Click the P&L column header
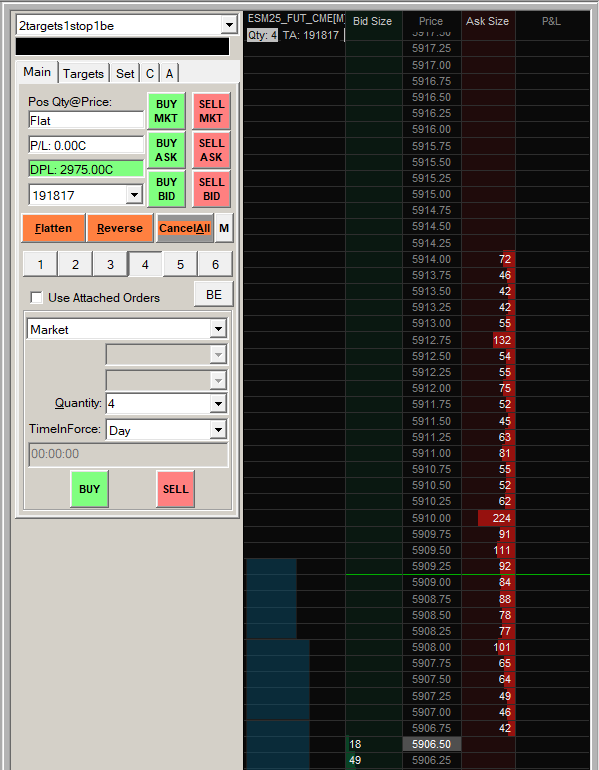 [x=551, y=21]
